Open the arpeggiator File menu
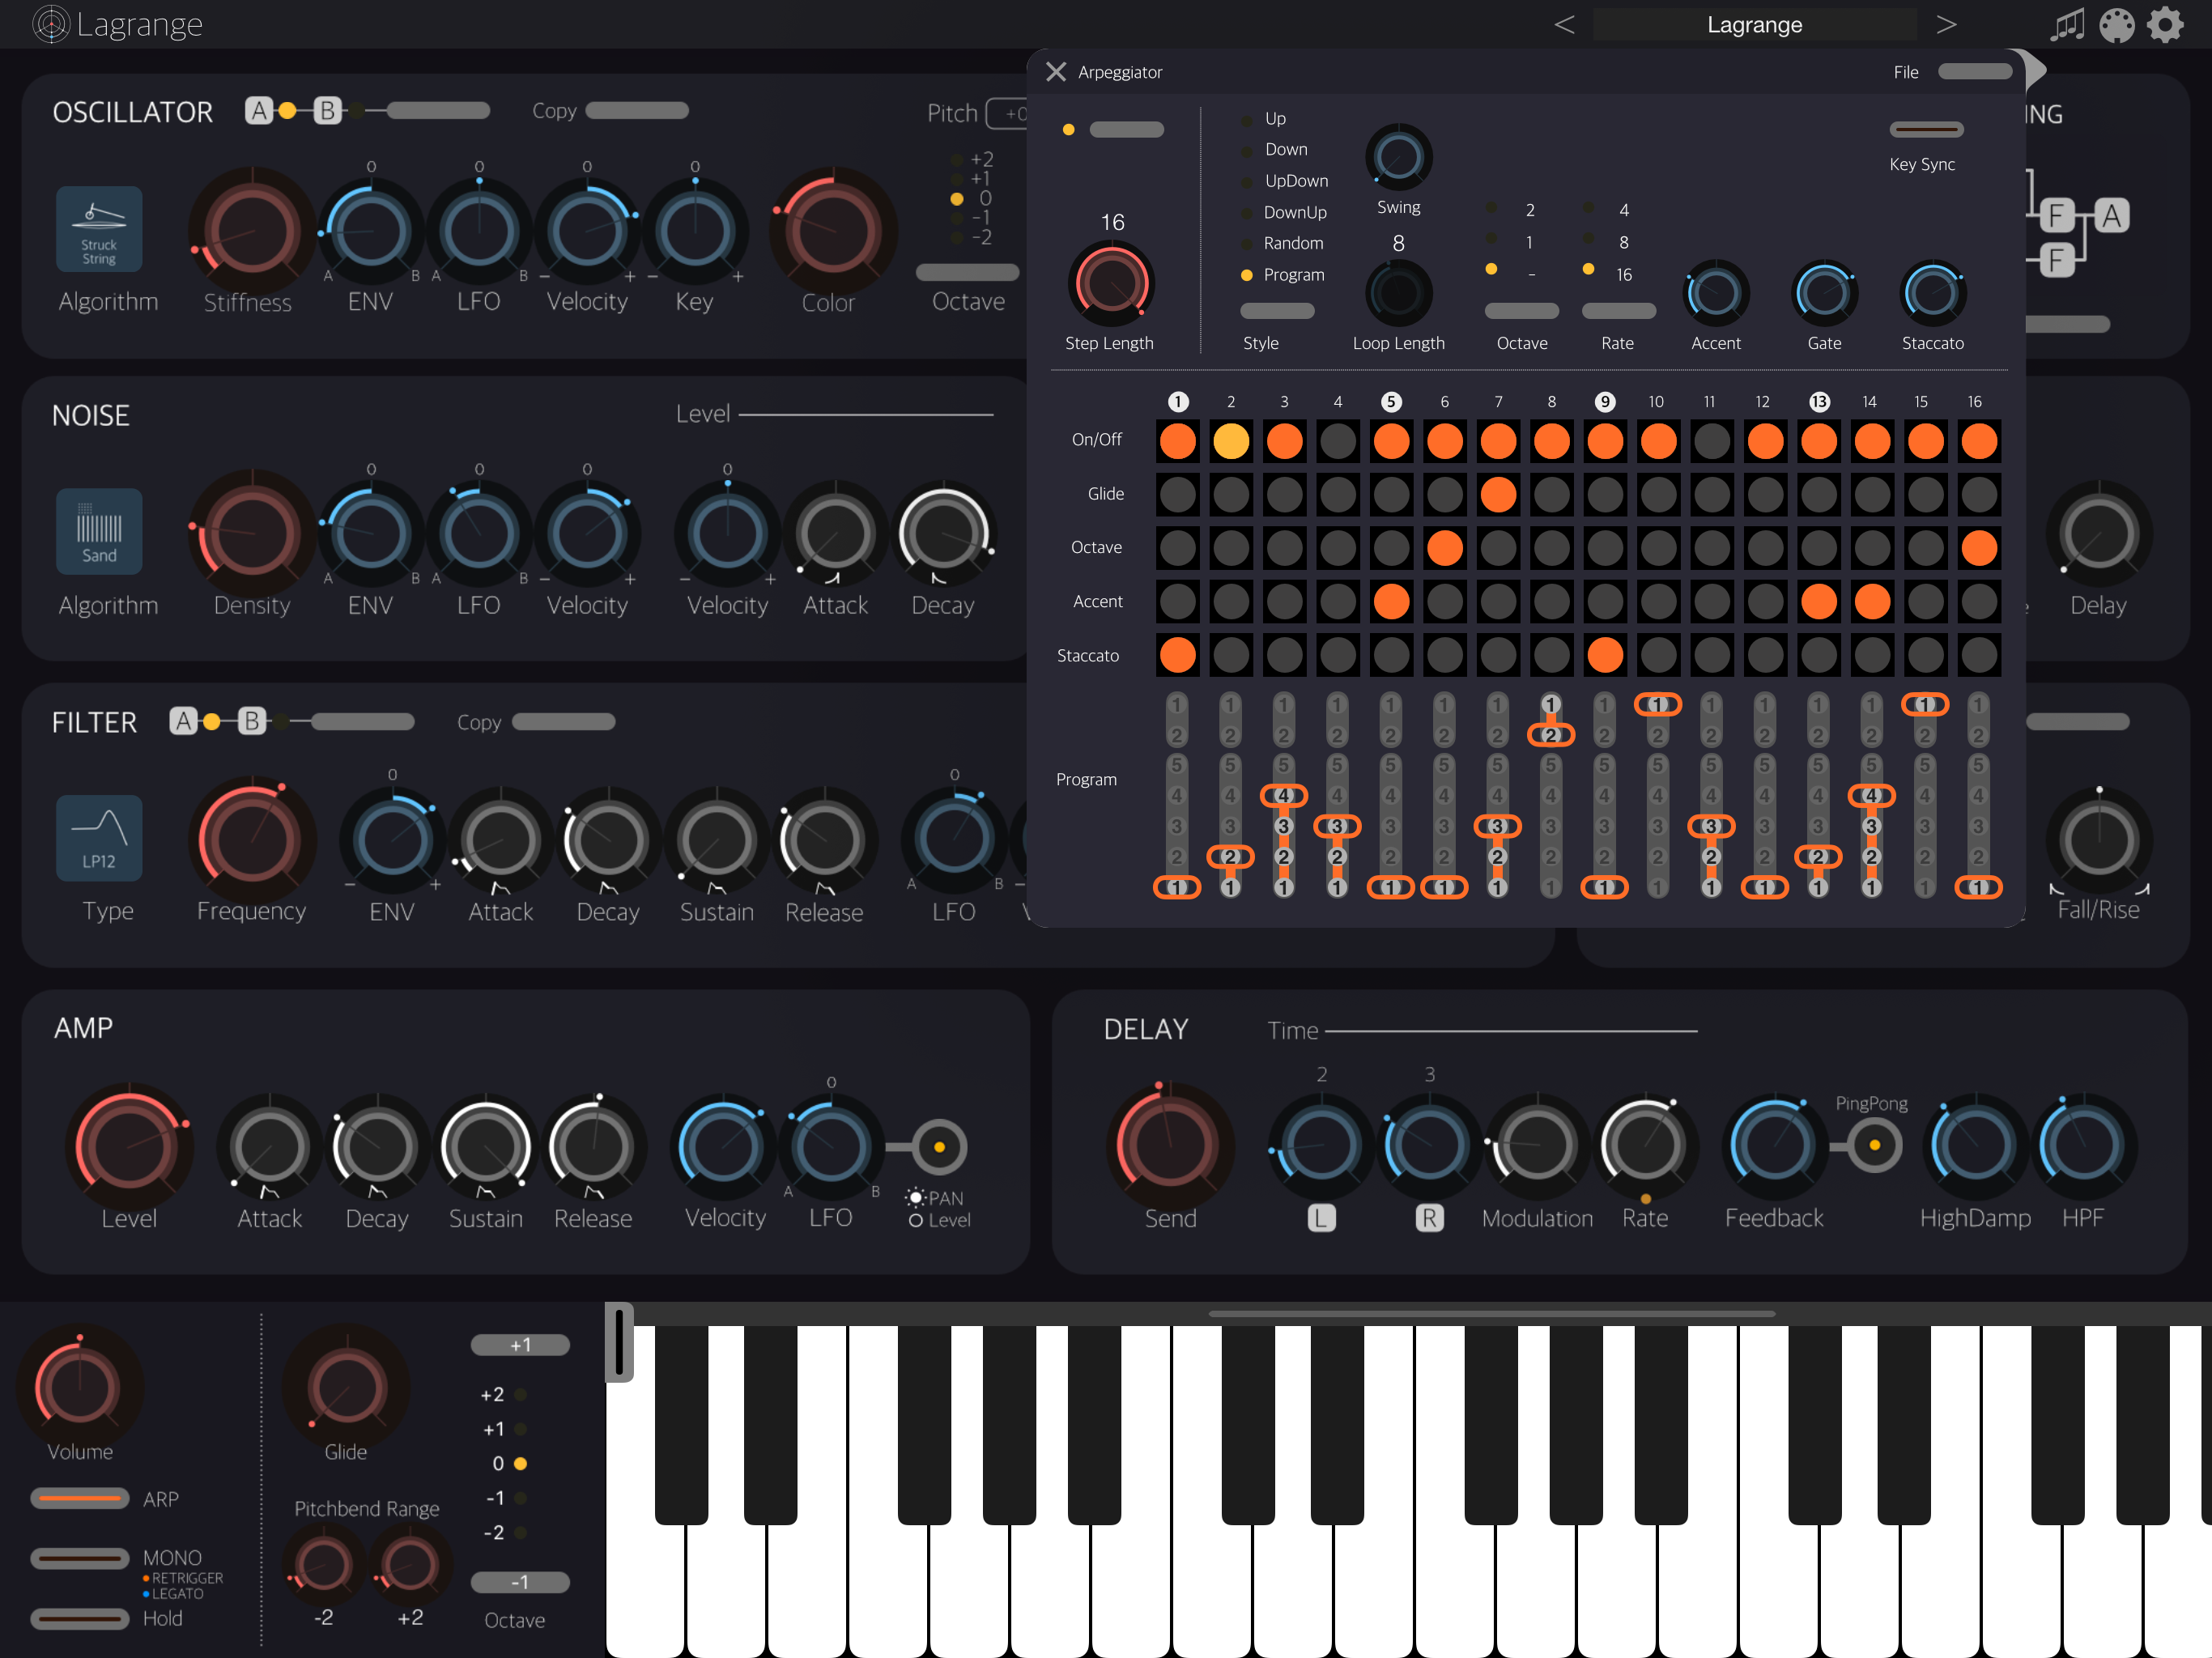Image resolution: width=2212 pixels, height=1658 pixels. 1974,72
